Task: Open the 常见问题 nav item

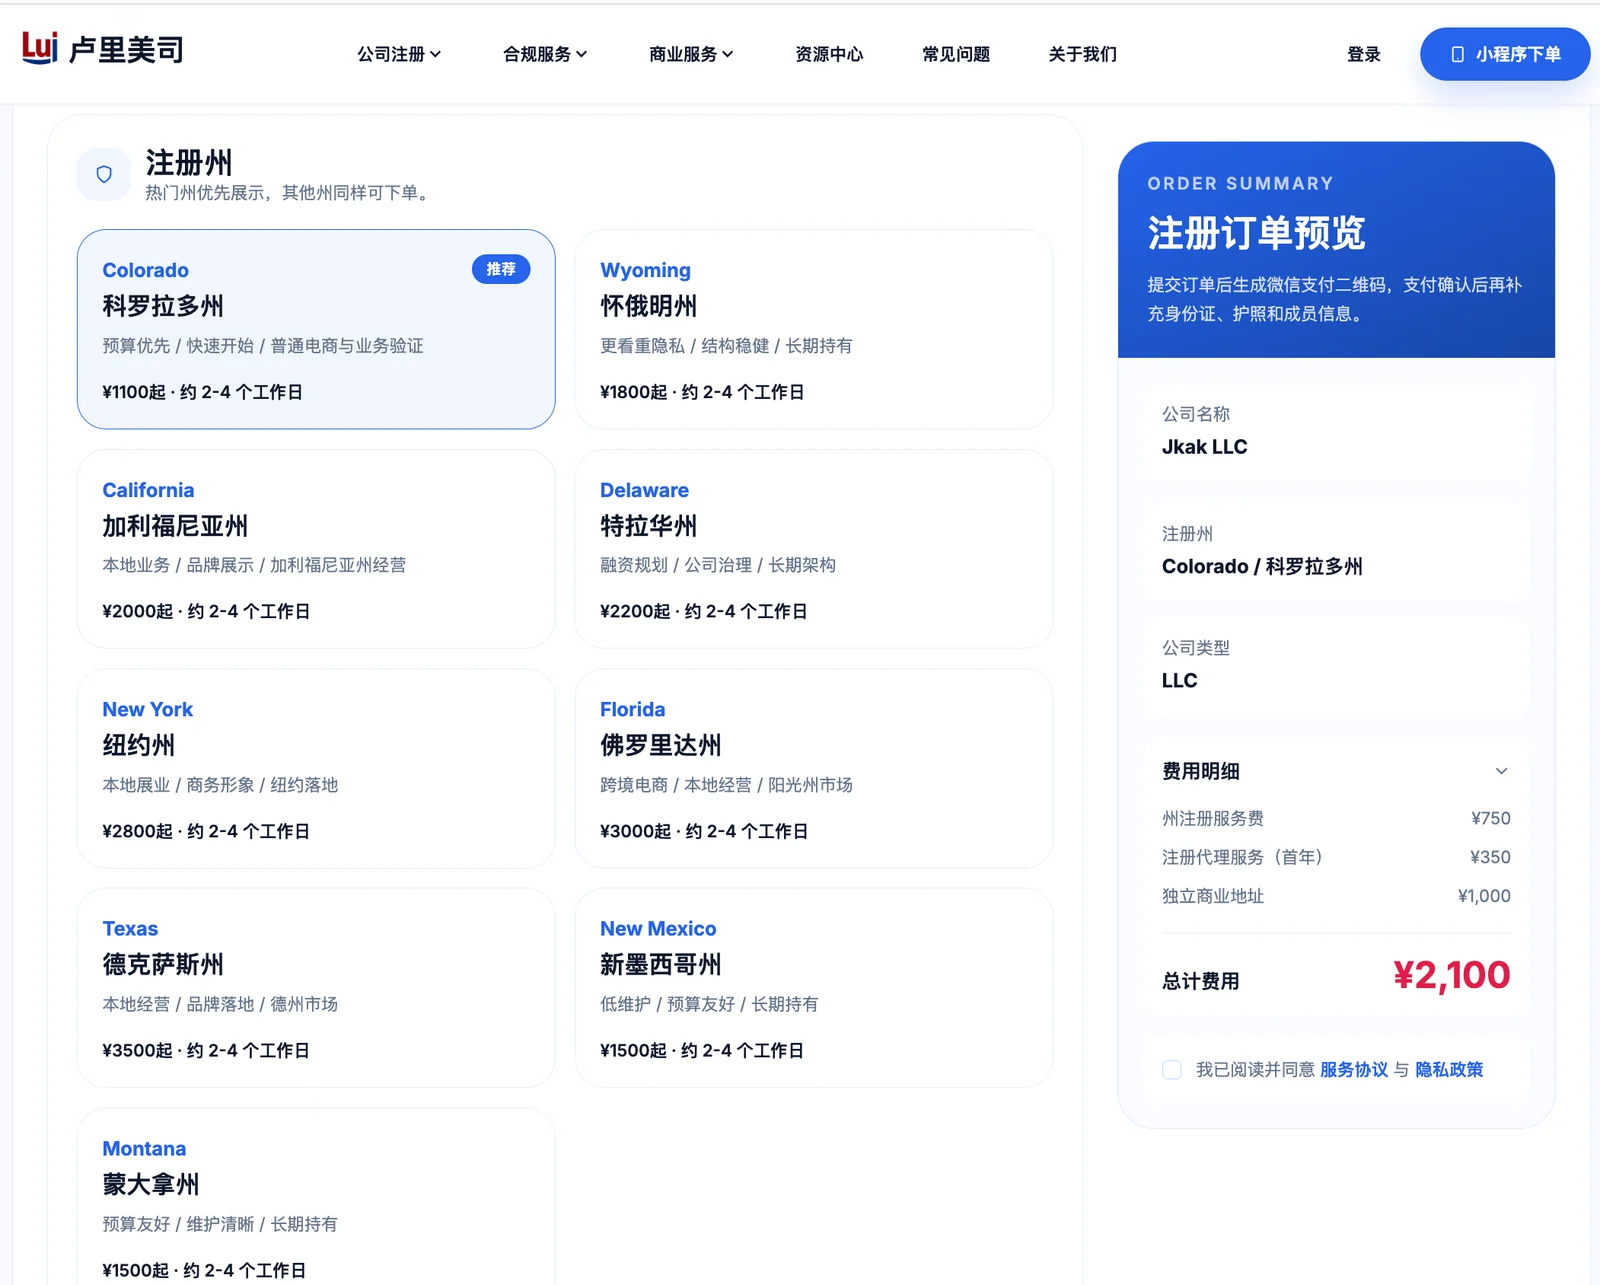Action: [956, 54]
